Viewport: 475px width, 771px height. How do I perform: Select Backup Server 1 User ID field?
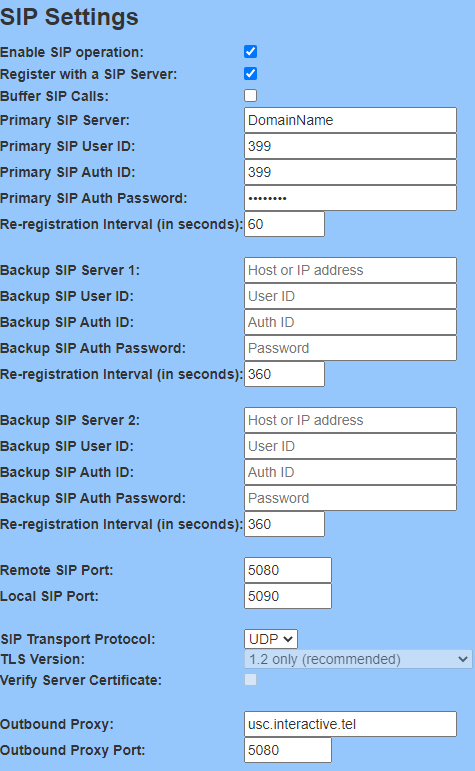(x=350, y=296)
